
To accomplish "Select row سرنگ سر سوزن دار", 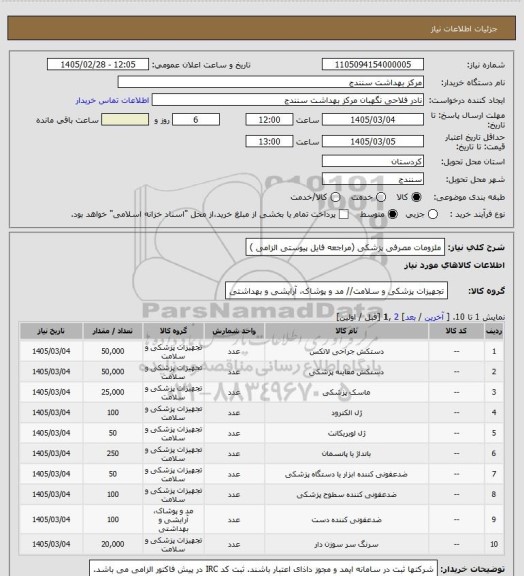I will point(262,544).
